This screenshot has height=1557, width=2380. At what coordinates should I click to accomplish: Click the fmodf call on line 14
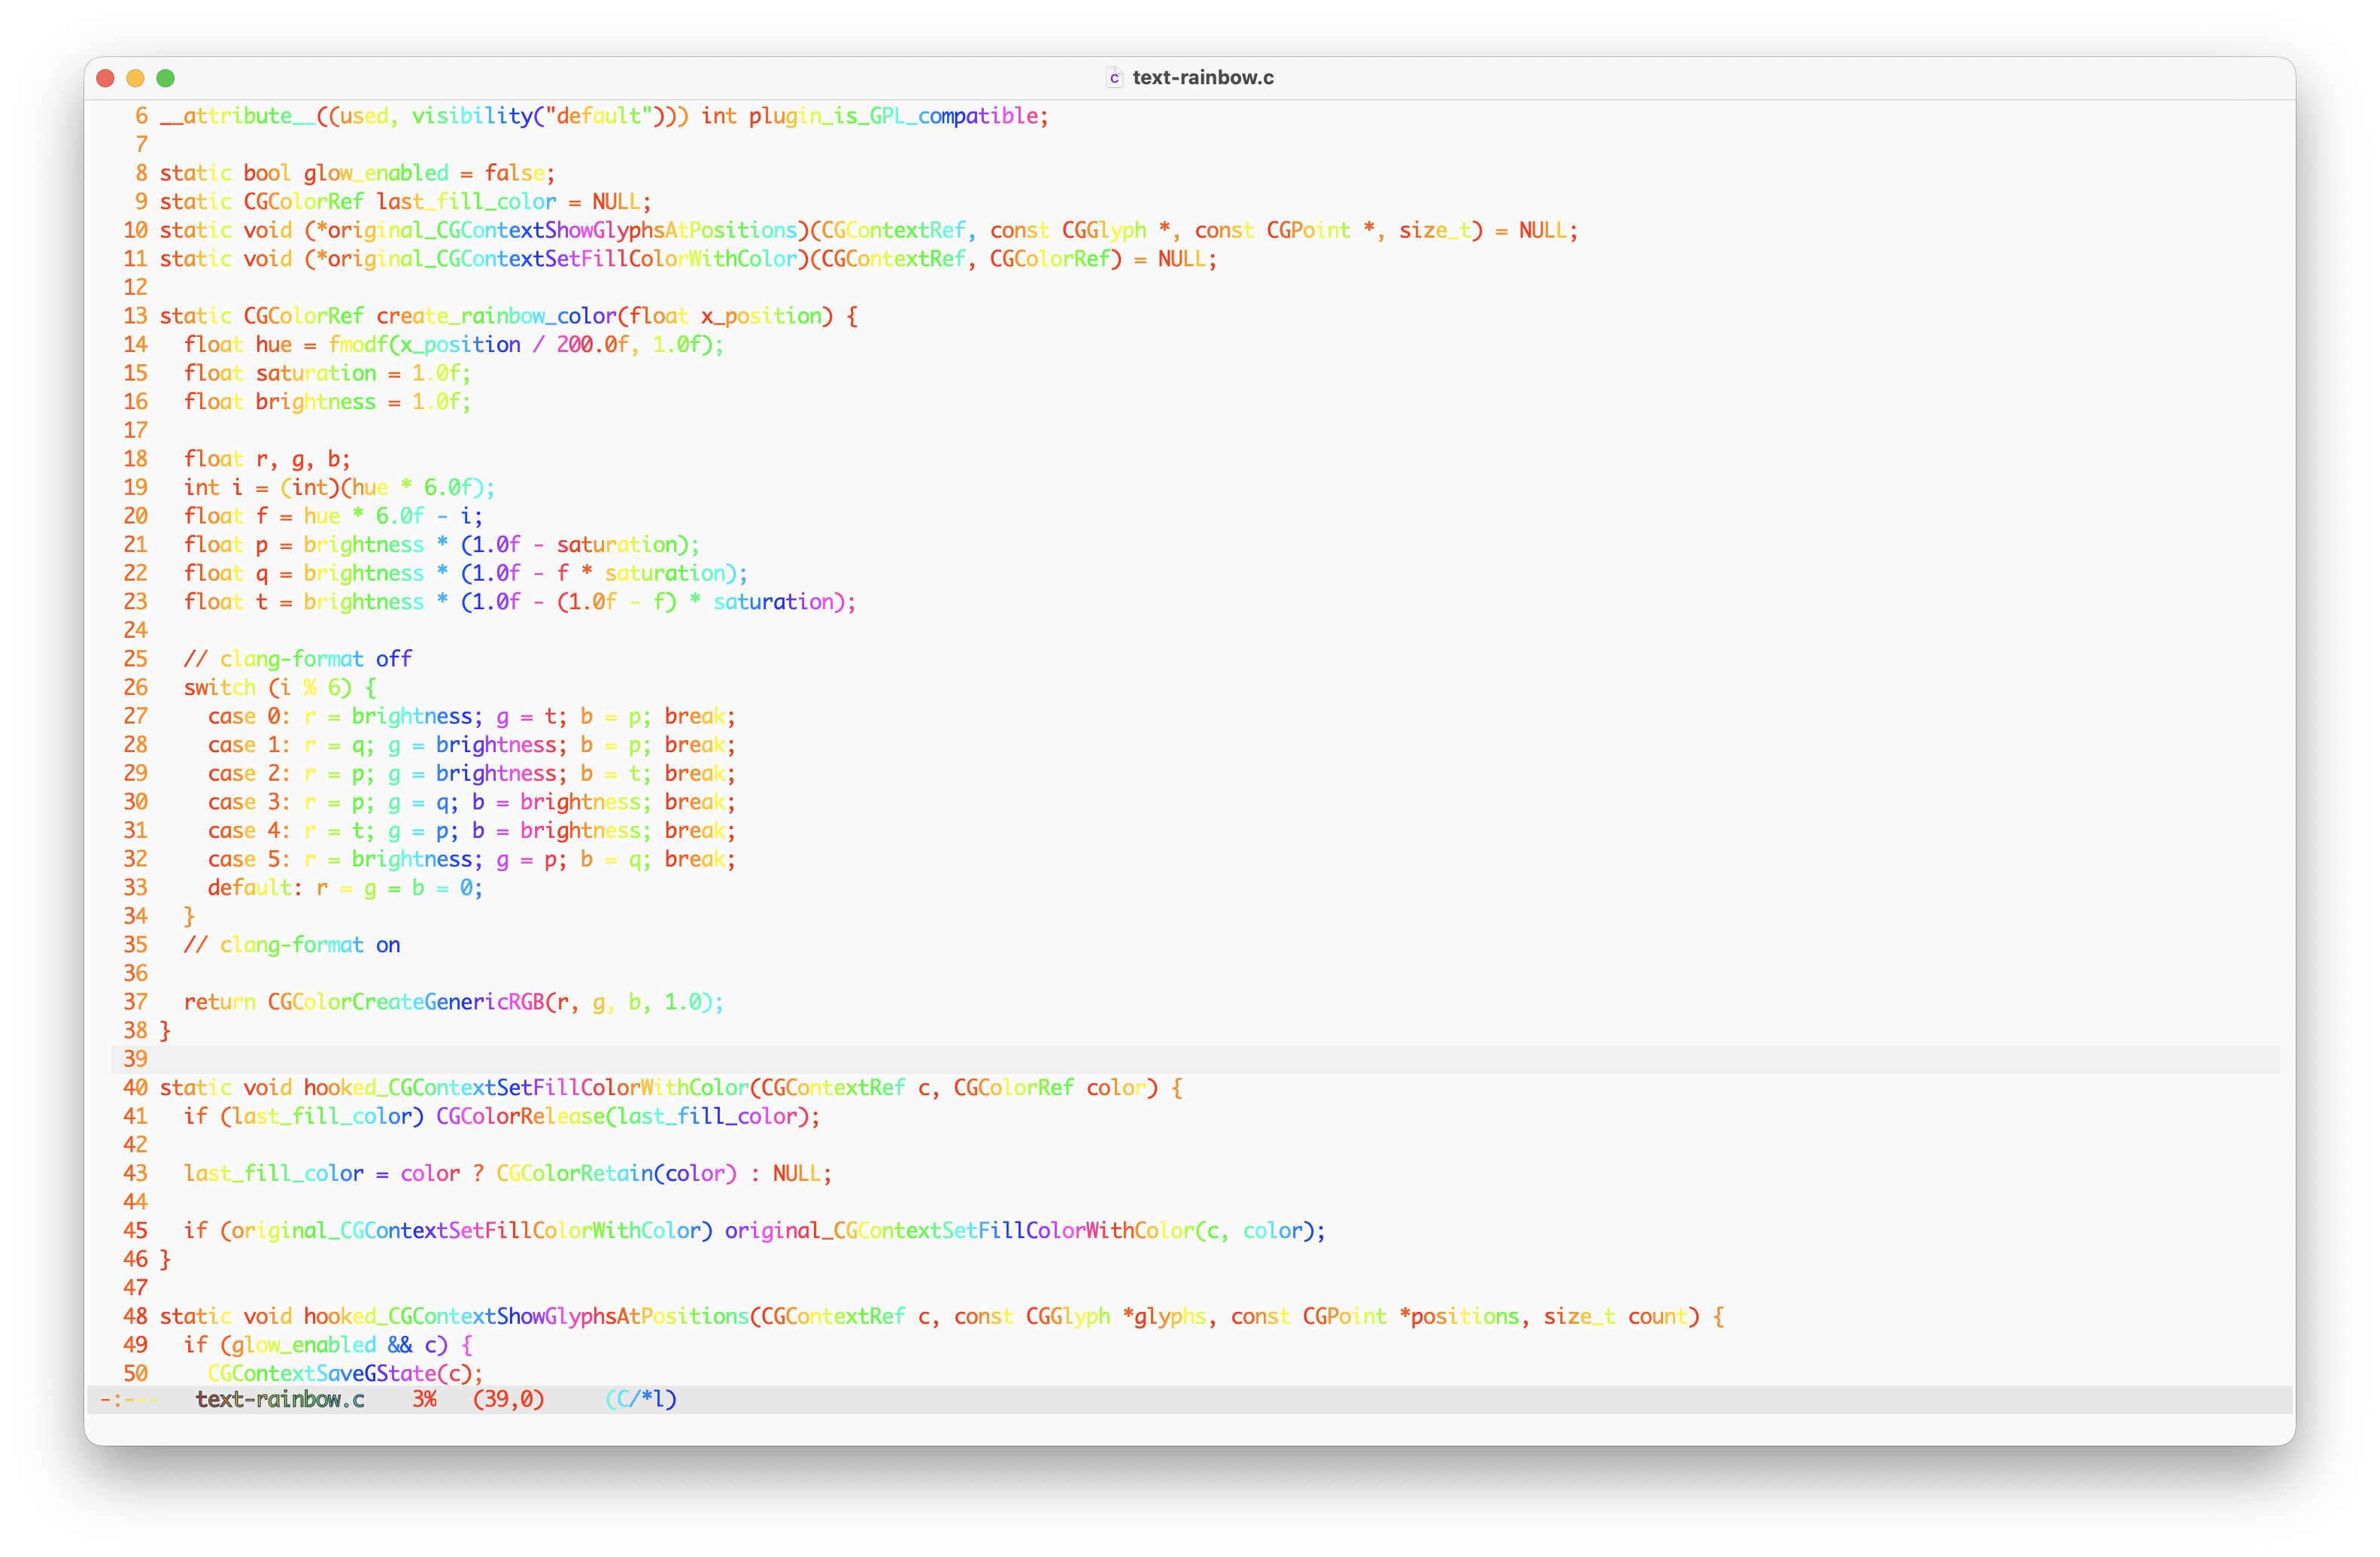coord(357,345)
